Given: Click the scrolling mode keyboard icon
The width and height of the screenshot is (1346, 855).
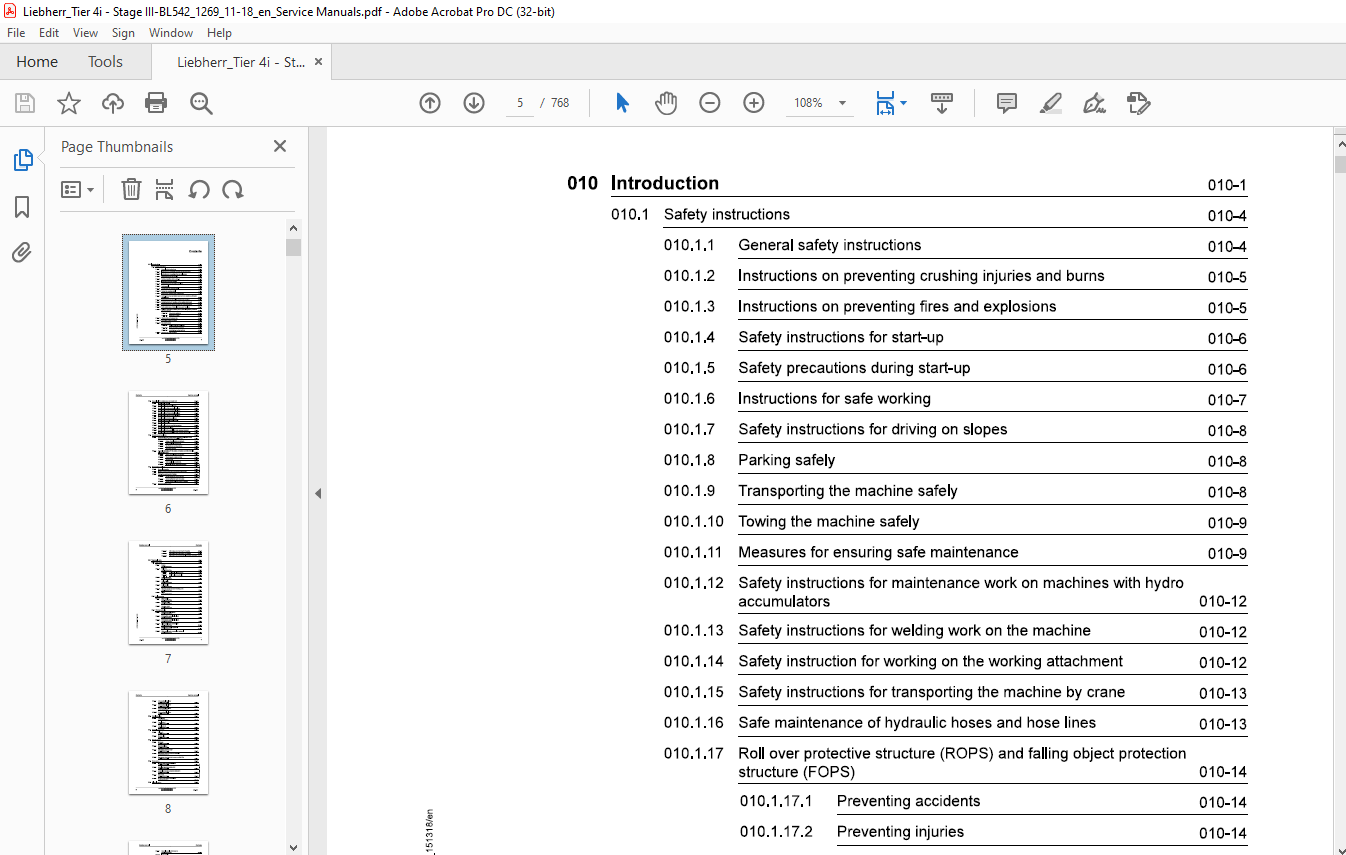Looking at the screenshot, I should click(942, 103).
